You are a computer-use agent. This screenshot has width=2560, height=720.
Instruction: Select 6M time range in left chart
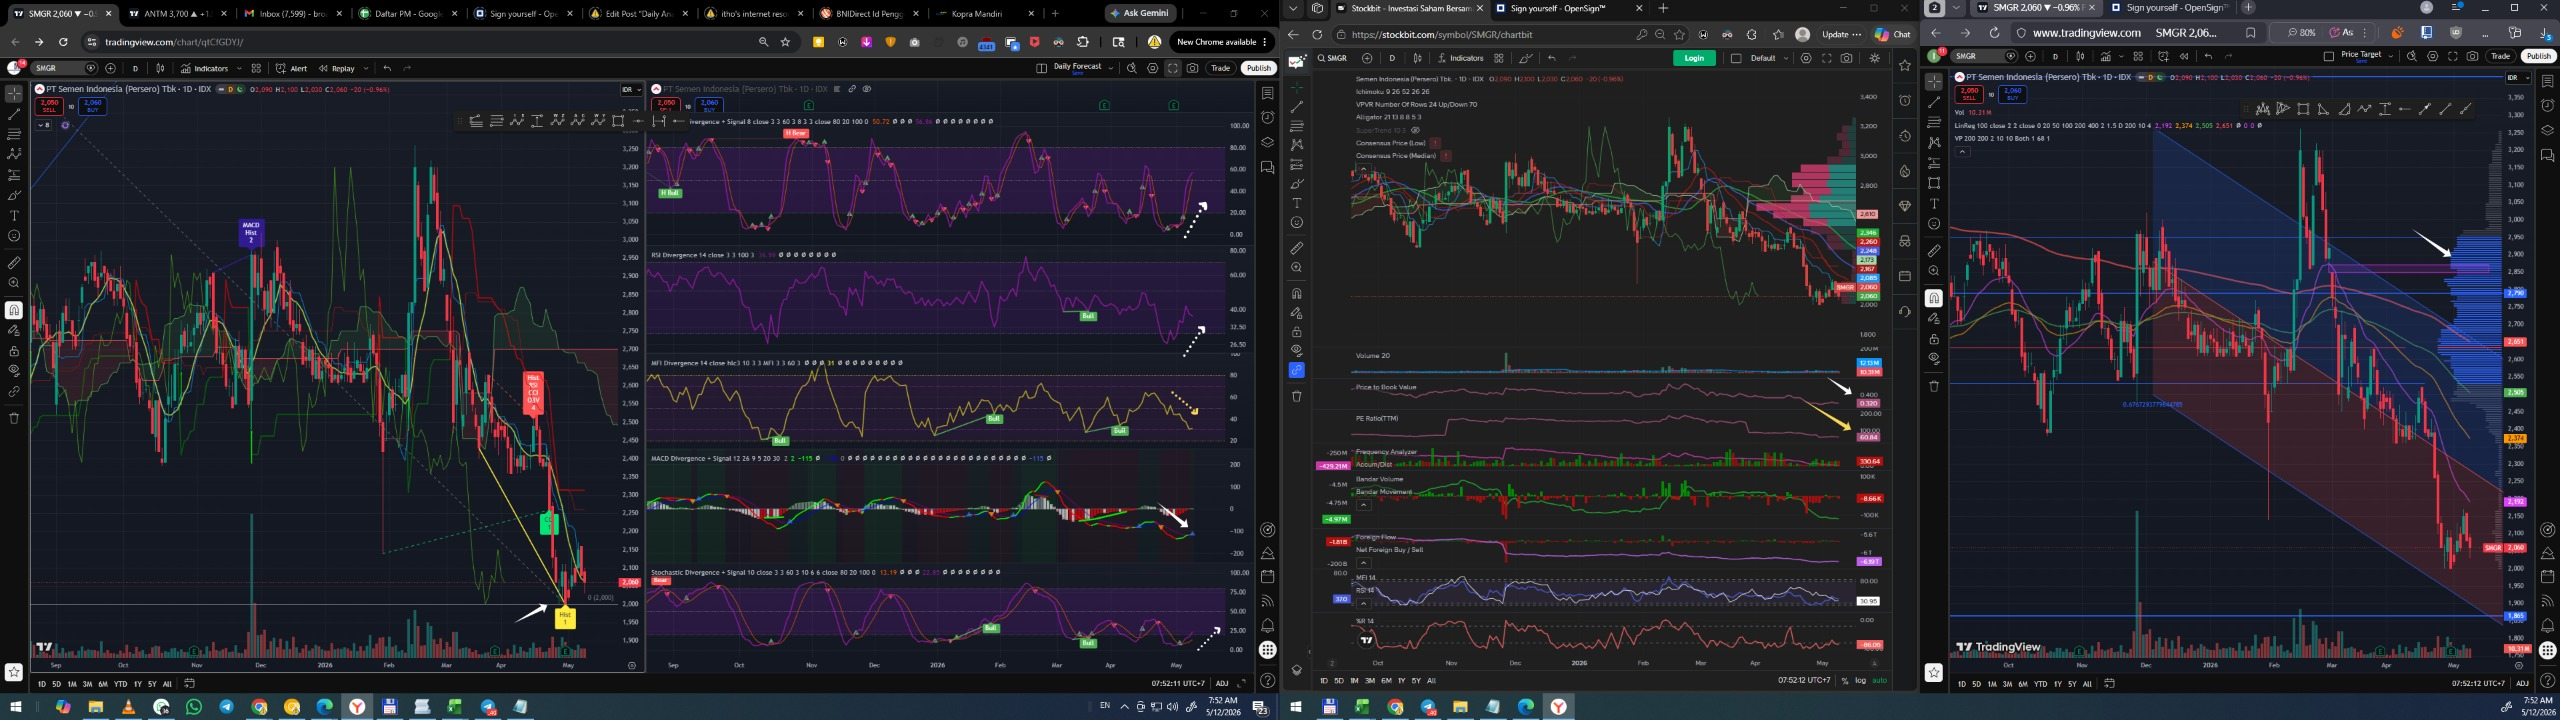click(x=103, y=684)
